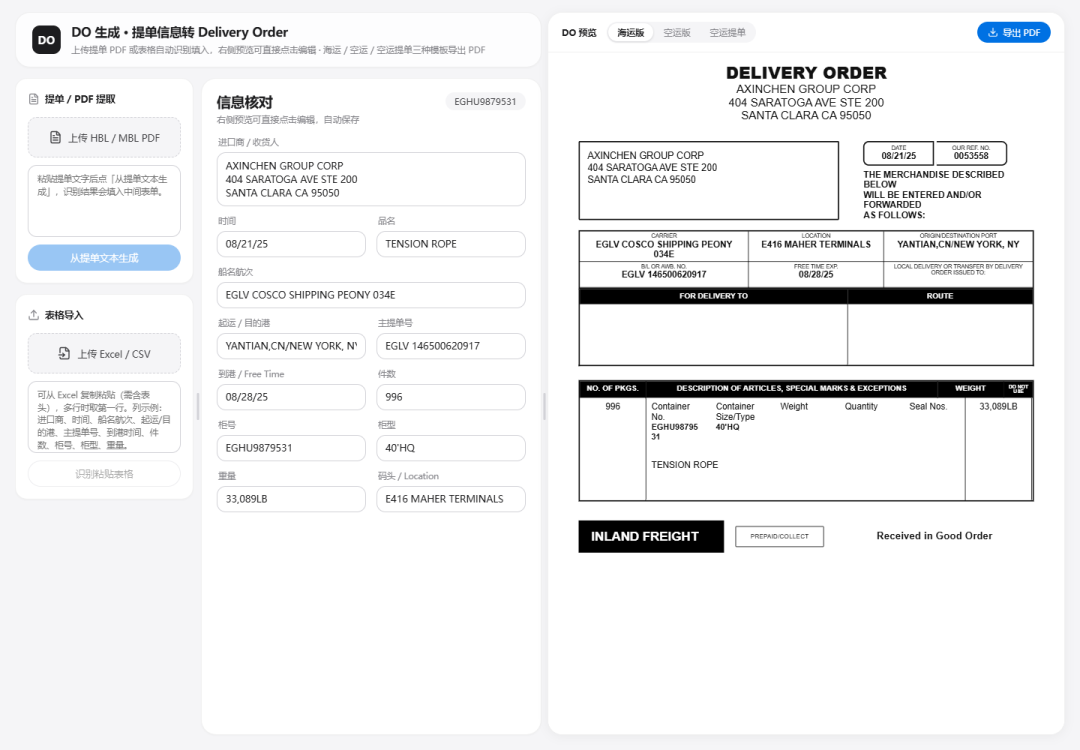Screen dimensions: 1080x750
Task: Click the empty ROUTE box in preview
Action: pos(940,334)
